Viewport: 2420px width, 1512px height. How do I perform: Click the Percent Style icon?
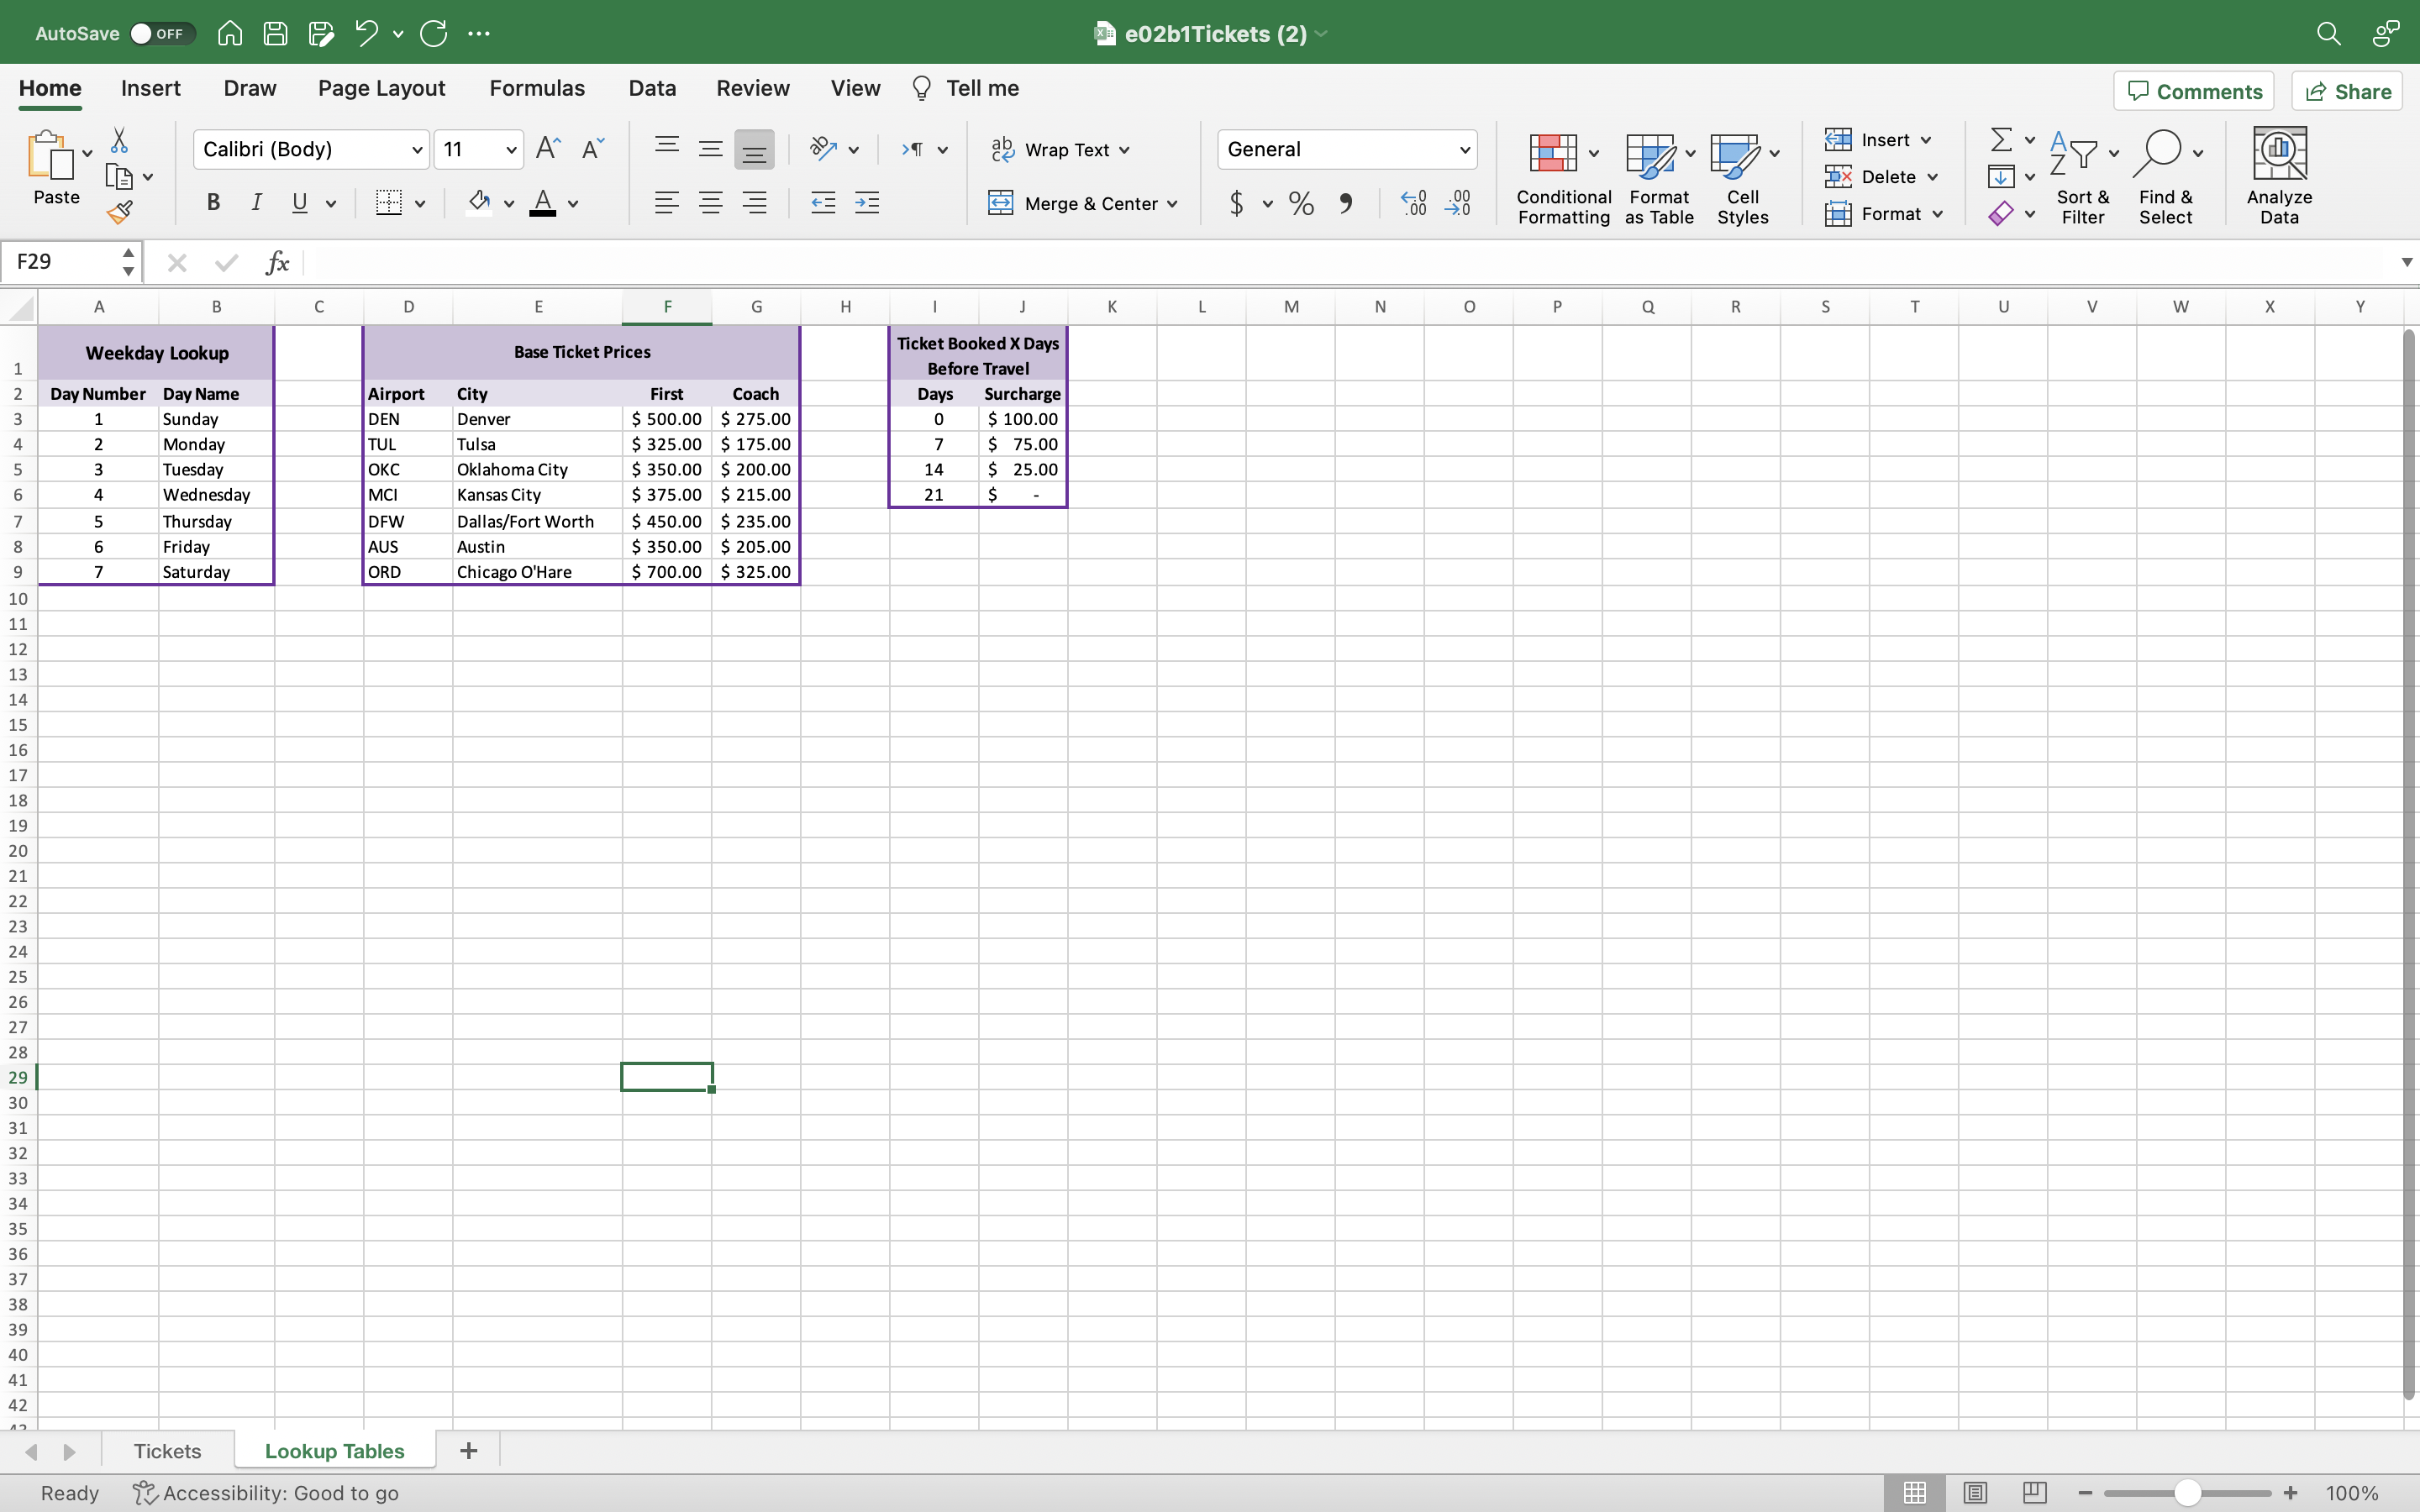pyautogui.click(x=1301, y=204)
